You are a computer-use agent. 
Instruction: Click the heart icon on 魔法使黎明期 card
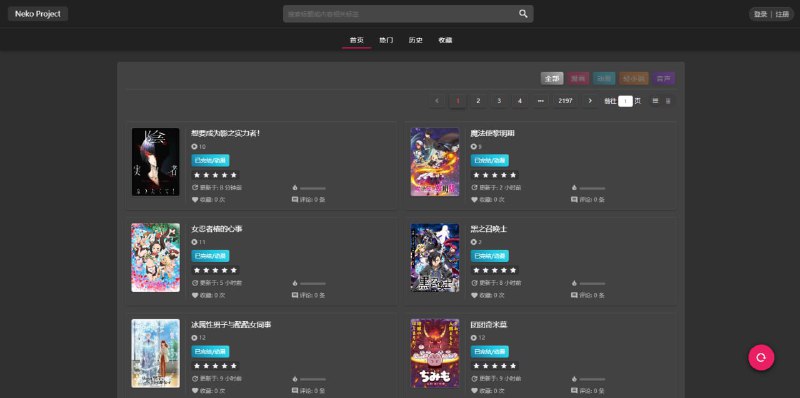(x=474, y=200)
